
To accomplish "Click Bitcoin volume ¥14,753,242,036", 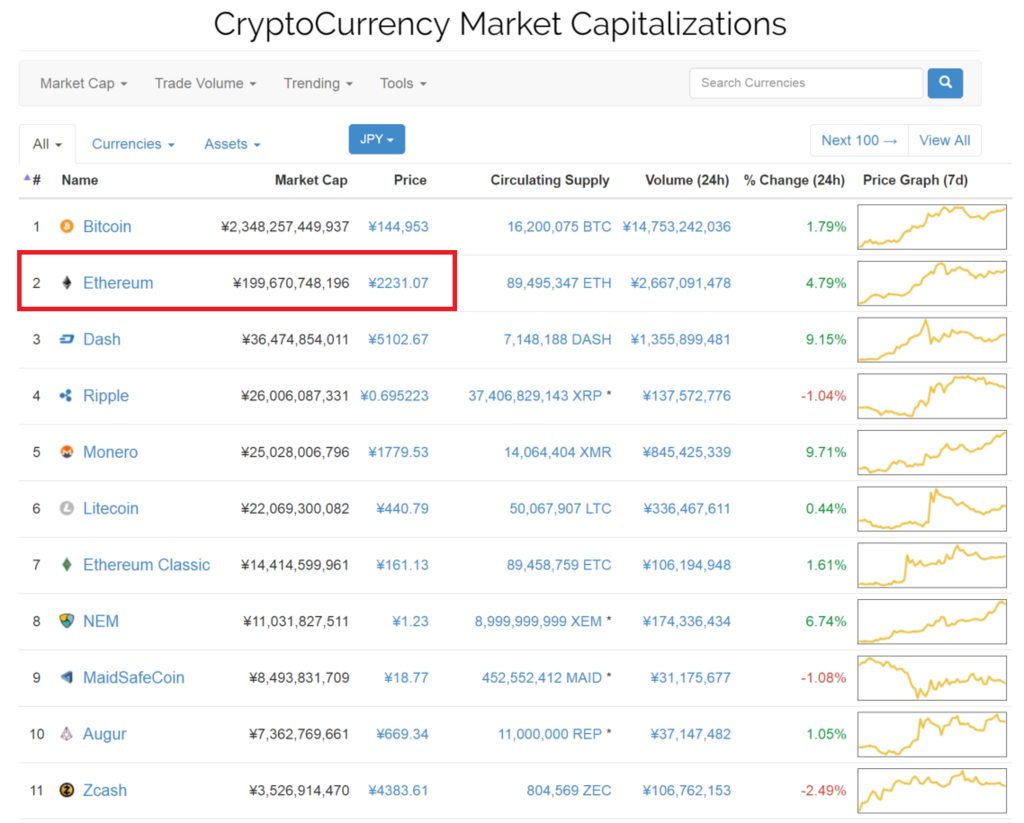I will tap(677, 227).
